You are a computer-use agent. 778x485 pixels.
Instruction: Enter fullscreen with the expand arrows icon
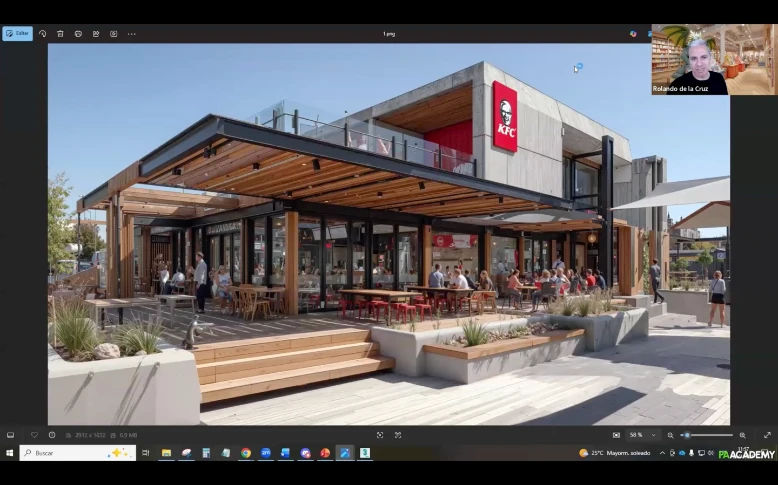pos(767,435)
